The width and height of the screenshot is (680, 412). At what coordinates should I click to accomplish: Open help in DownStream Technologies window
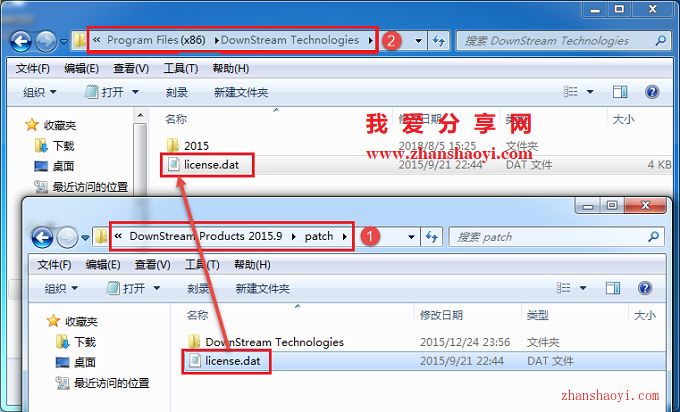click(652, 92)
